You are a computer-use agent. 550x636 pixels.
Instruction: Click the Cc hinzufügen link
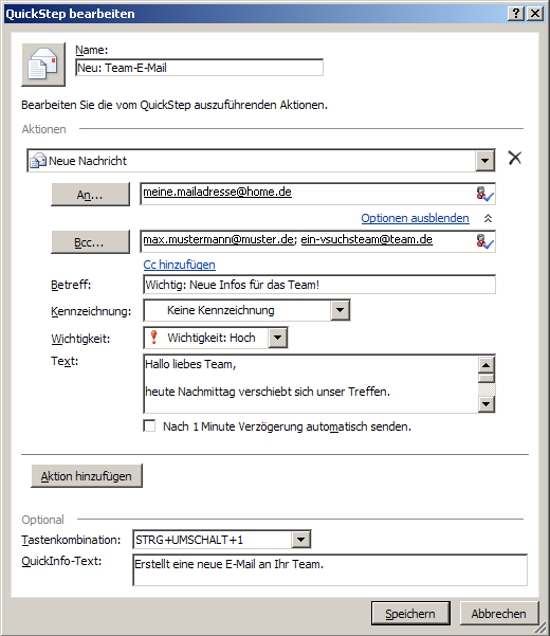pos(179,265)
